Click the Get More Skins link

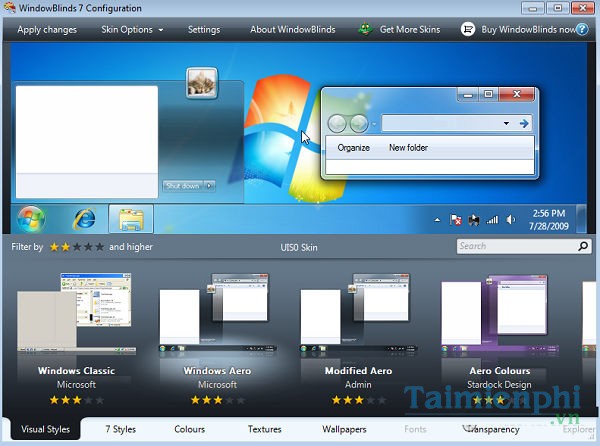(410, 29)
